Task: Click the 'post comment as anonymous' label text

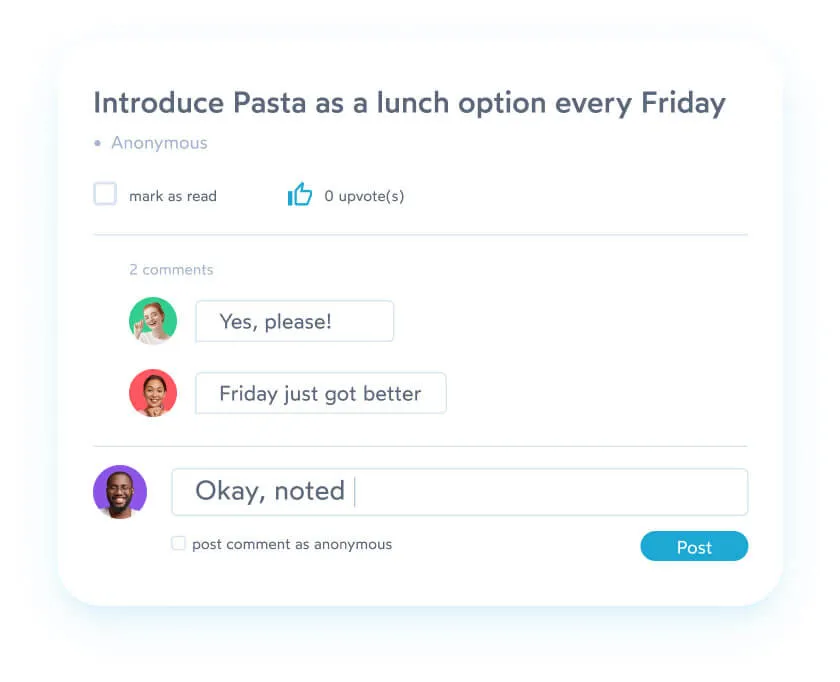Action: pyautogui.click(x=291, y=543)
